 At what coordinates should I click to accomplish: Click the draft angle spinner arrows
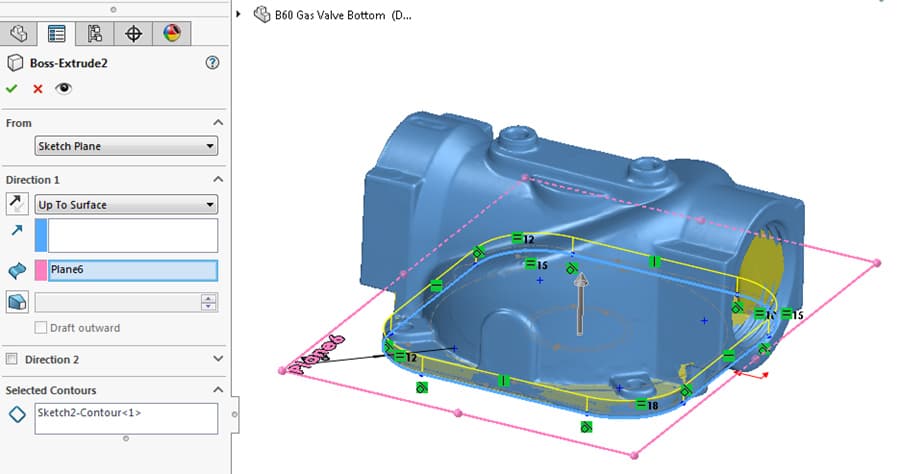coord(209,302)
